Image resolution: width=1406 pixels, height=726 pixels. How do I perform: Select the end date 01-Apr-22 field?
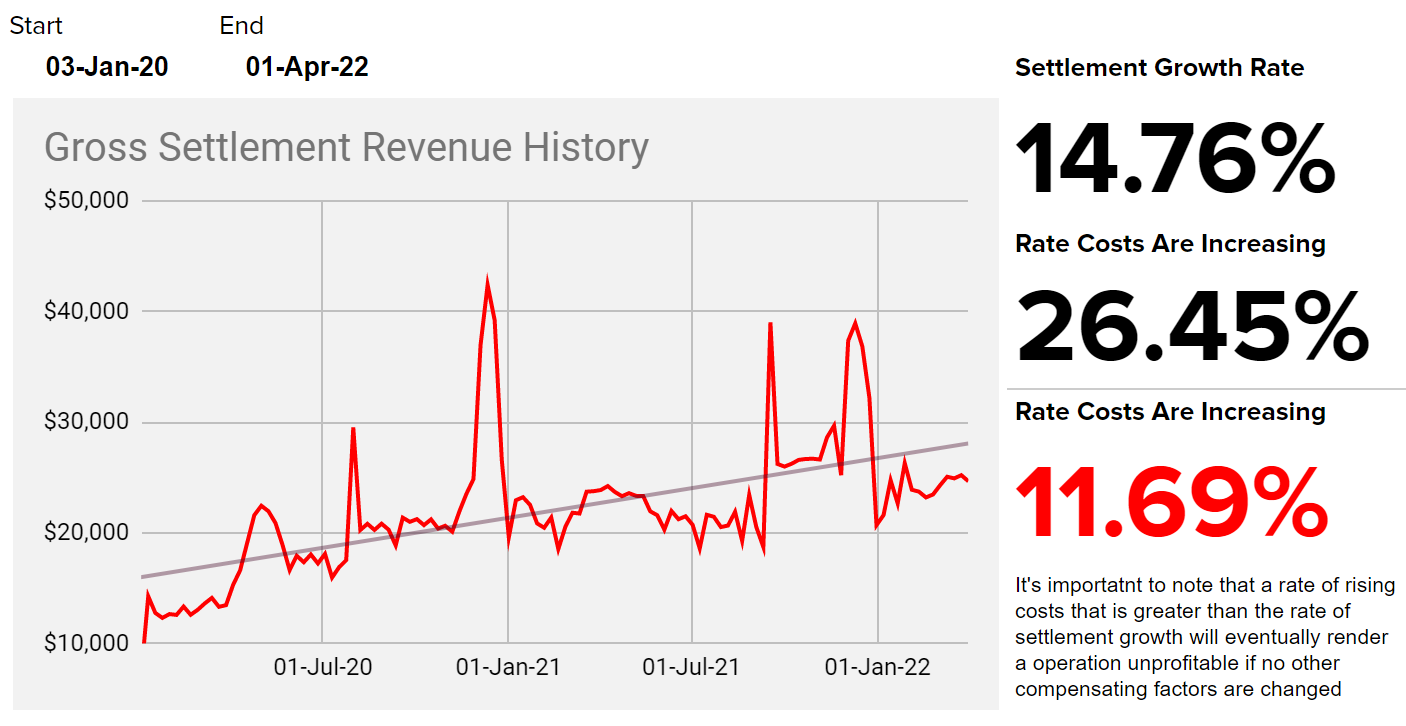307,67
